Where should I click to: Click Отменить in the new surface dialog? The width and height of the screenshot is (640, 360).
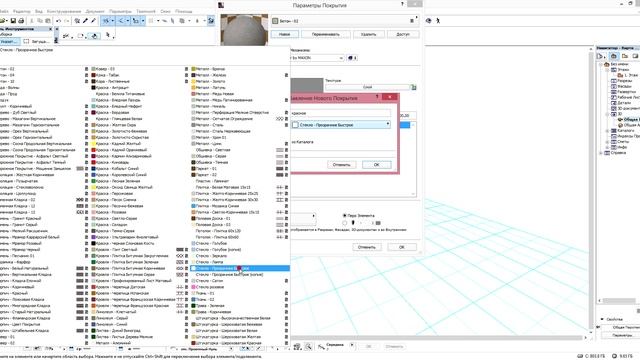click(342, 164)
